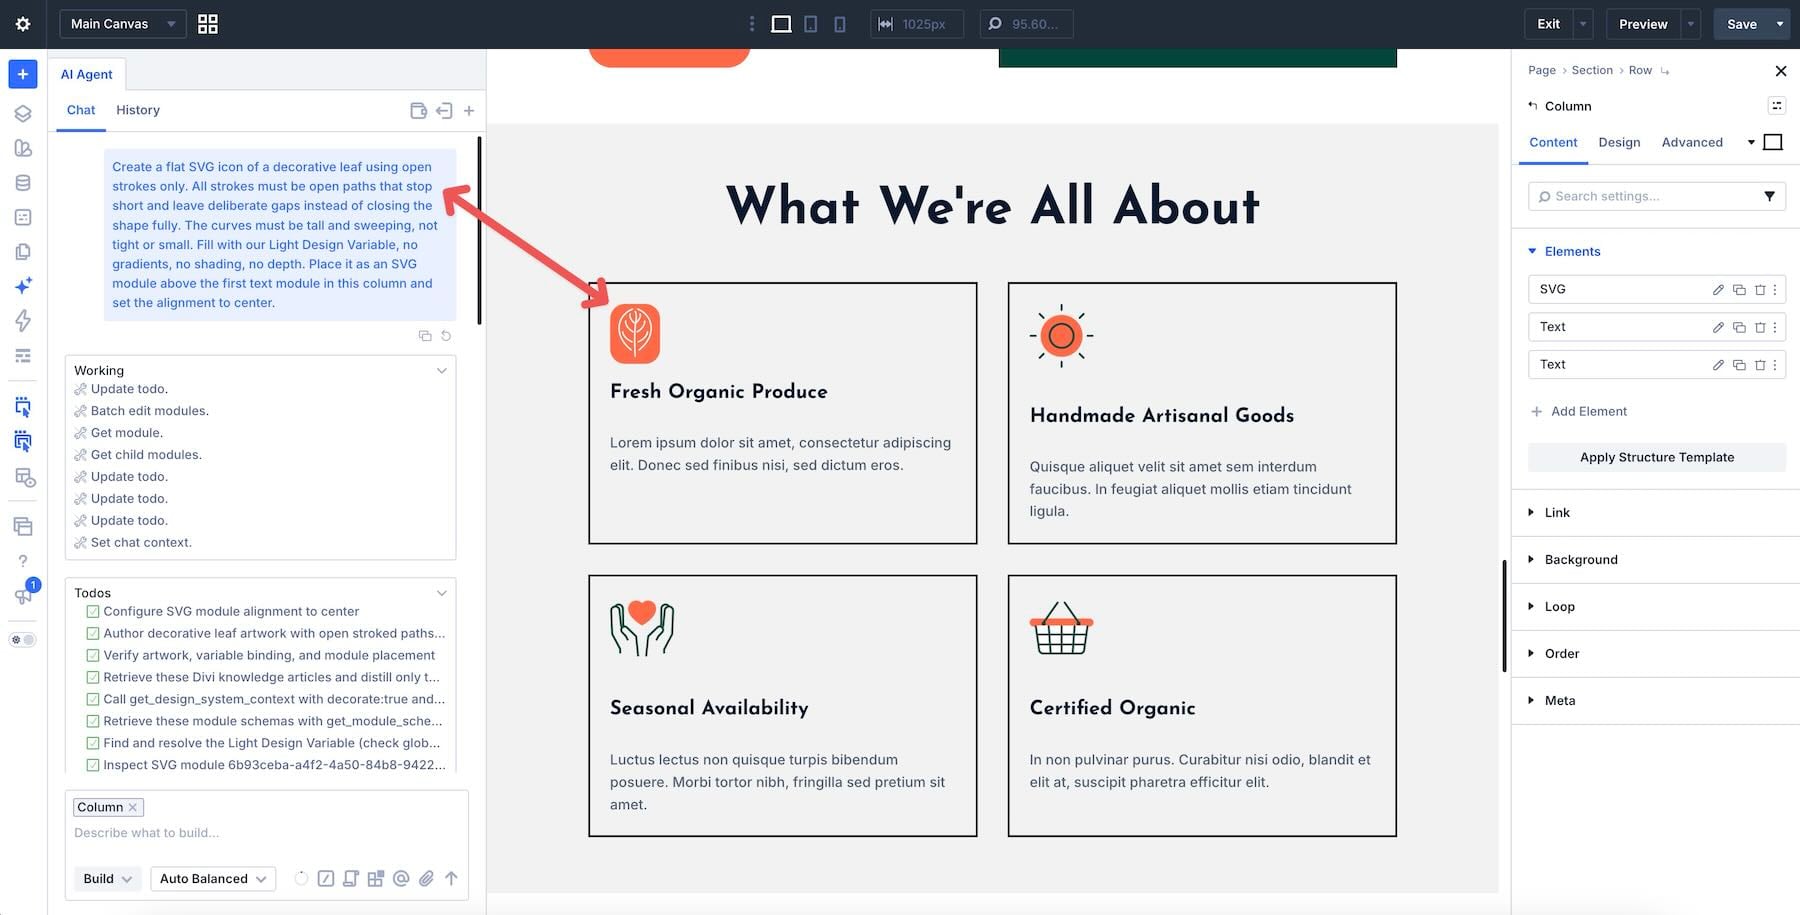Viewport: 1800px width, 915px height.
Task: Open the lightning bolt icon in sidebar
Action: point(23,320)
